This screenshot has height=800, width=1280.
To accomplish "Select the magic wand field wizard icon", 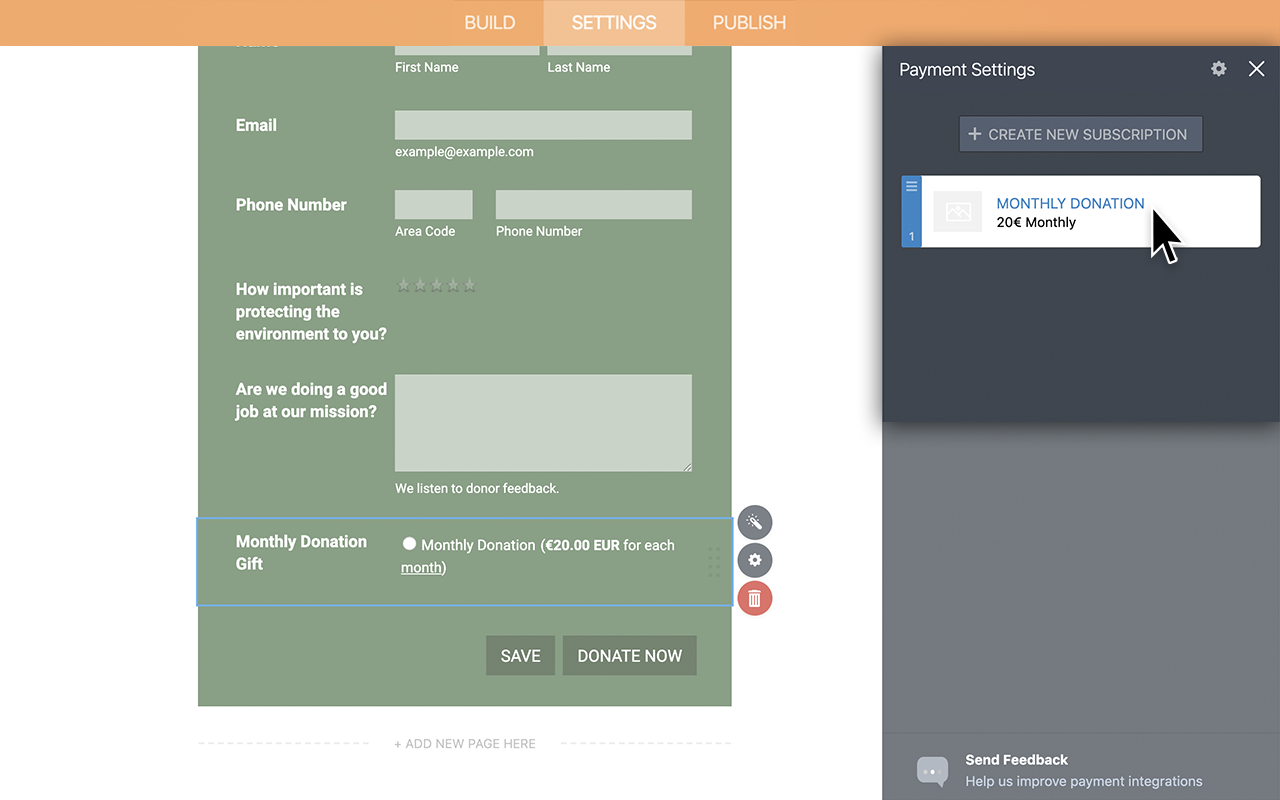I will [755, 522].
